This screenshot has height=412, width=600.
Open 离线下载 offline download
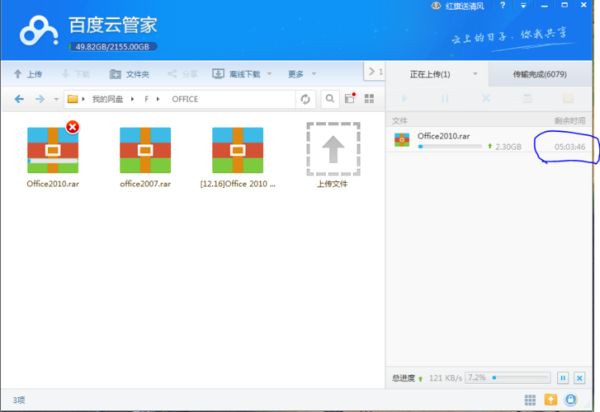pyautogui.click(x=237, y=74)
